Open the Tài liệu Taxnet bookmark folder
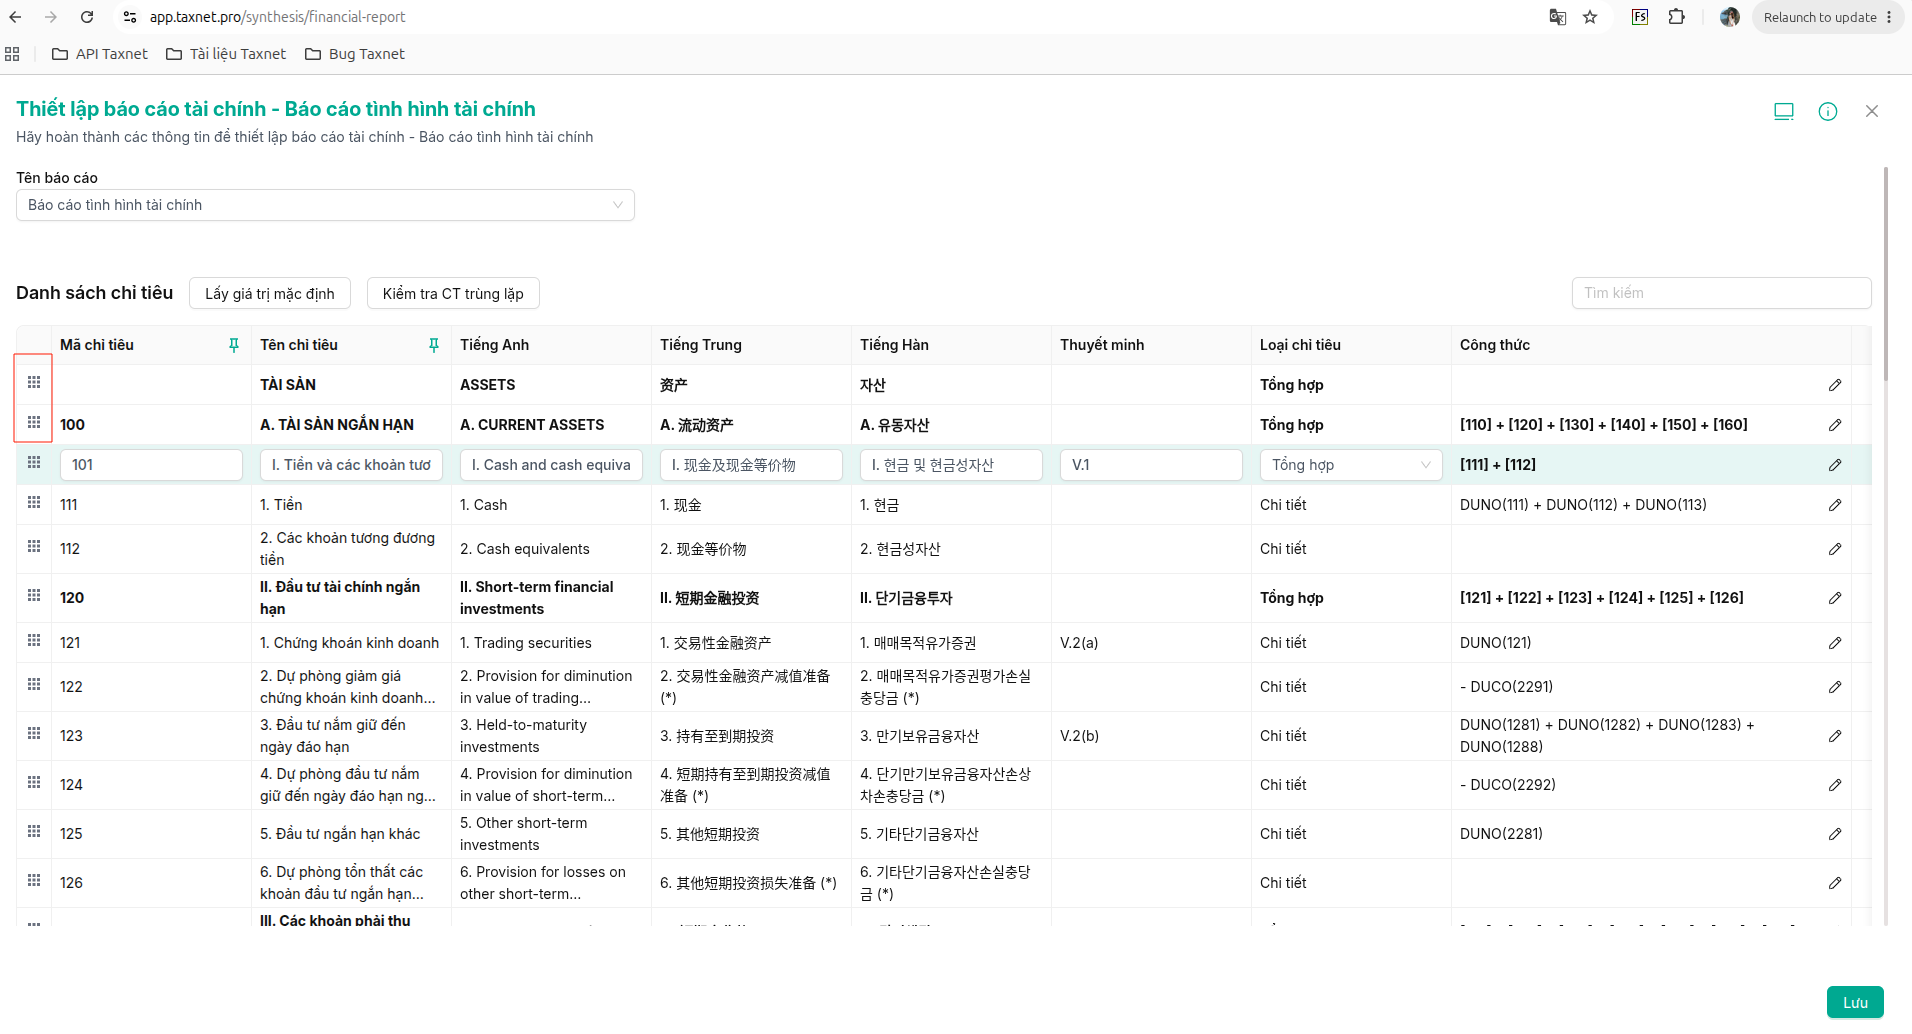The image size is (1912, 1034). (x=226, y=54)
